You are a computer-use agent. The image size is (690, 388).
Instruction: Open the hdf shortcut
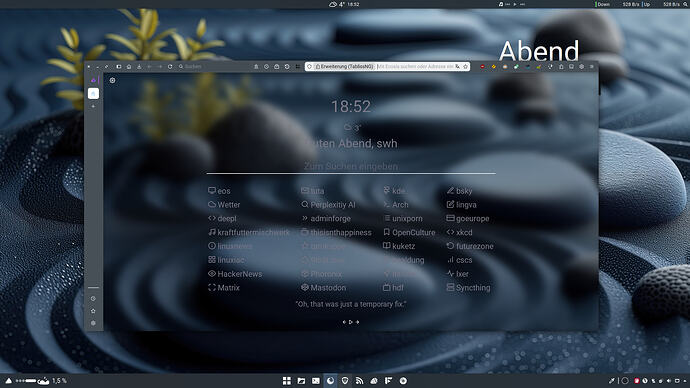(x=393, y=287)
